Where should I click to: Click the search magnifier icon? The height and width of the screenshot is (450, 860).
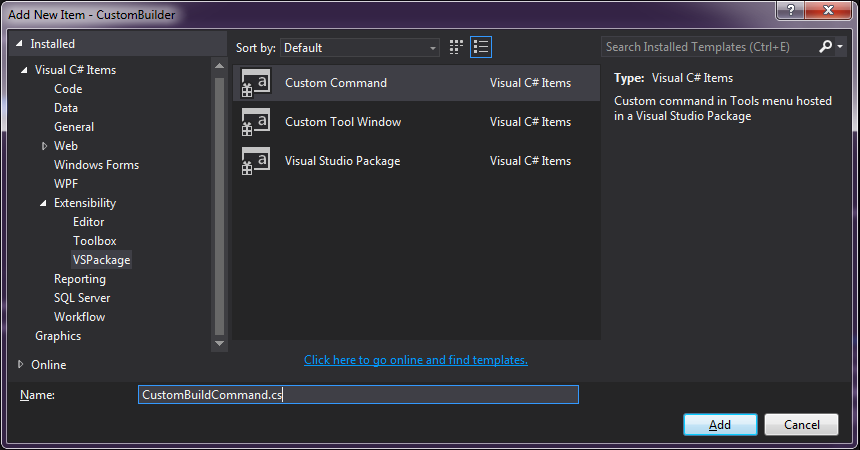pos(825,47)
